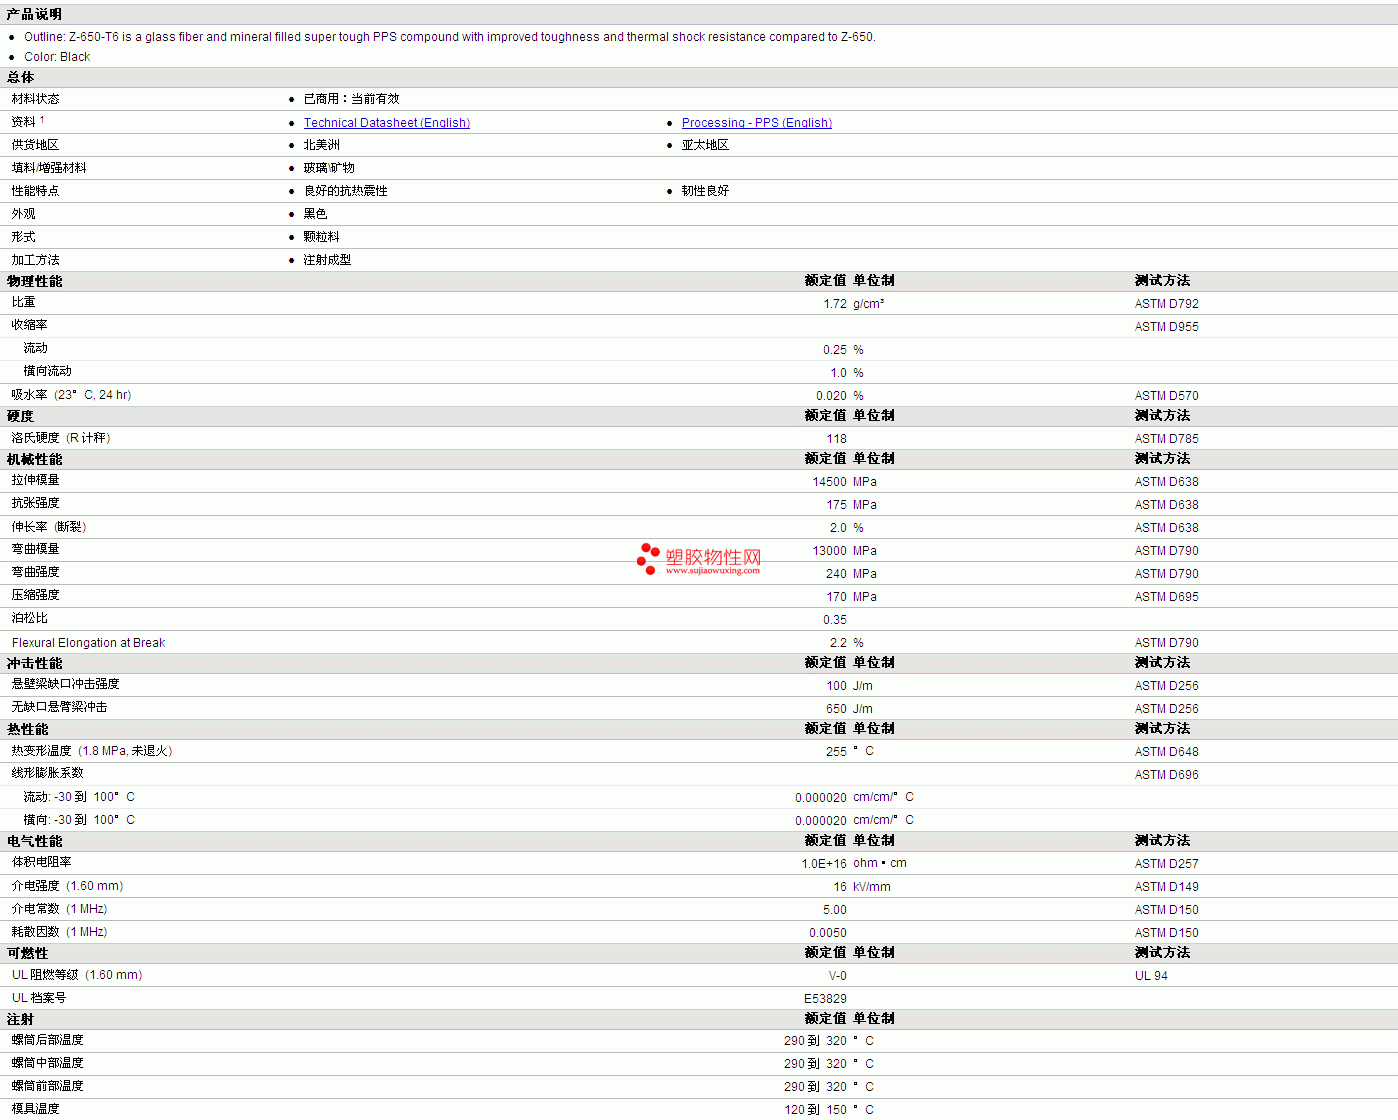
Task: Select the 供货地区 row label
Action: 36,145
